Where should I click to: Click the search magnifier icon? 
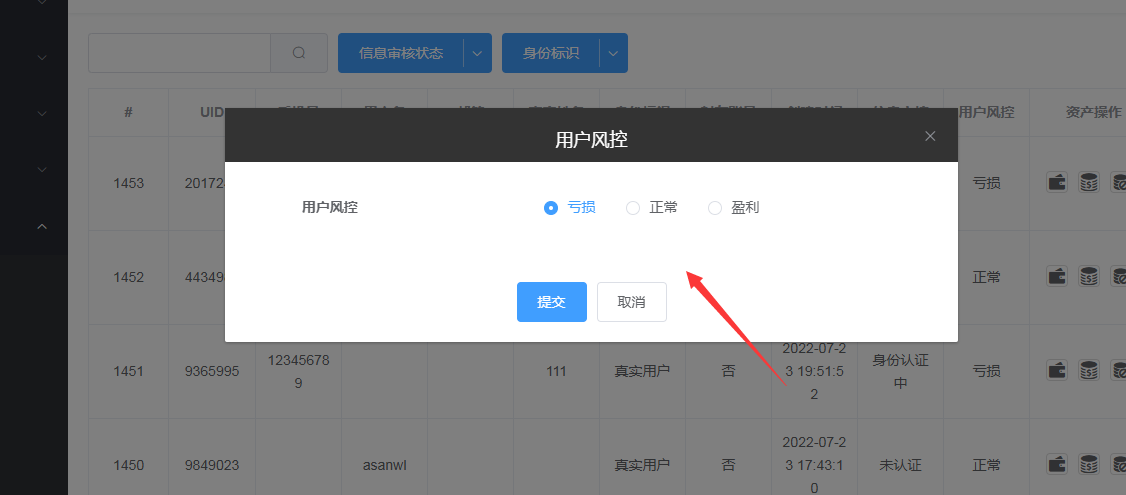click(x=299, y=53)
